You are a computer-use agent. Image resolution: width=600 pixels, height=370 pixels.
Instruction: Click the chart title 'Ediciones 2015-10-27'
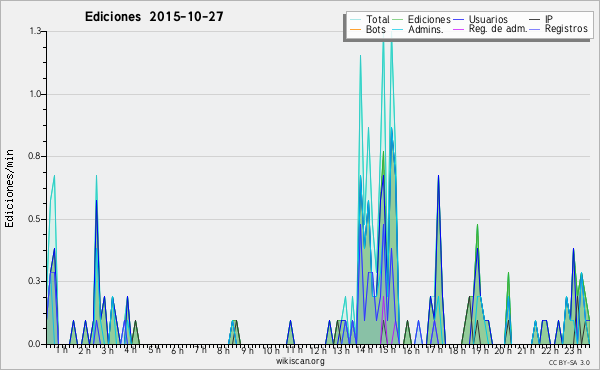coord(154,17)
